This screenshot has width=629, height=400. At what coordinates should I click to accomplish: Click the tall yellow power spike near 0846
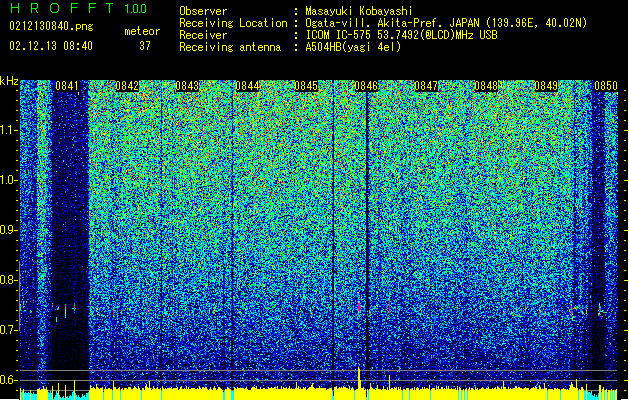coord(359,378)
